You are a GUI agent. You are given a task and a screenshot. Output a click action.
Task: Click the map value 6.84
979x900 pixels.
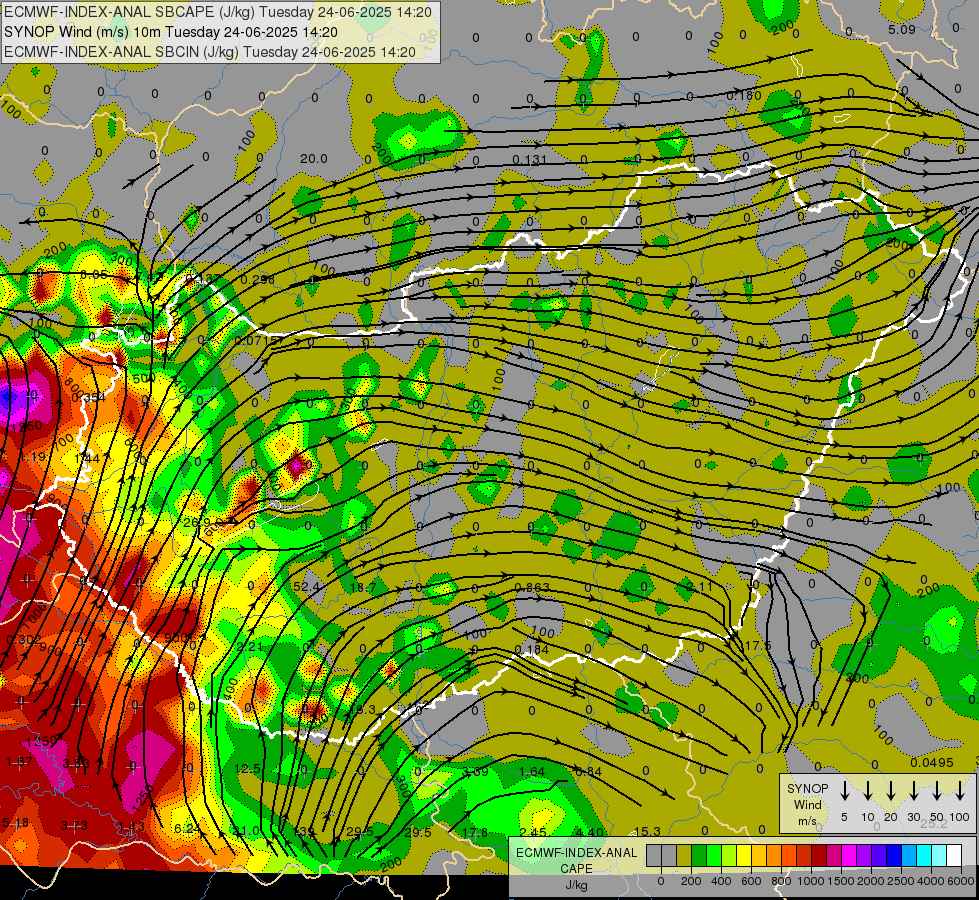(588, 772)
